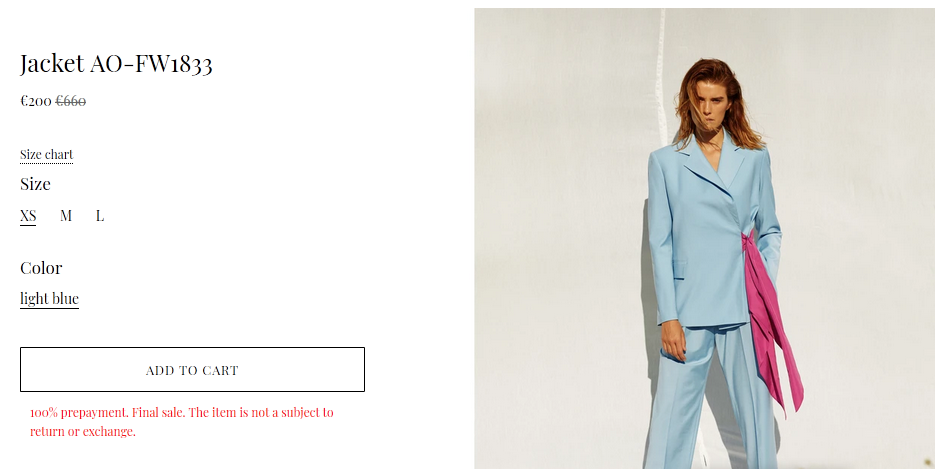Click the Jacket AO-FW1833 title
The width and height of the screenshot is (935, 469).
click(x=116, y=64)
